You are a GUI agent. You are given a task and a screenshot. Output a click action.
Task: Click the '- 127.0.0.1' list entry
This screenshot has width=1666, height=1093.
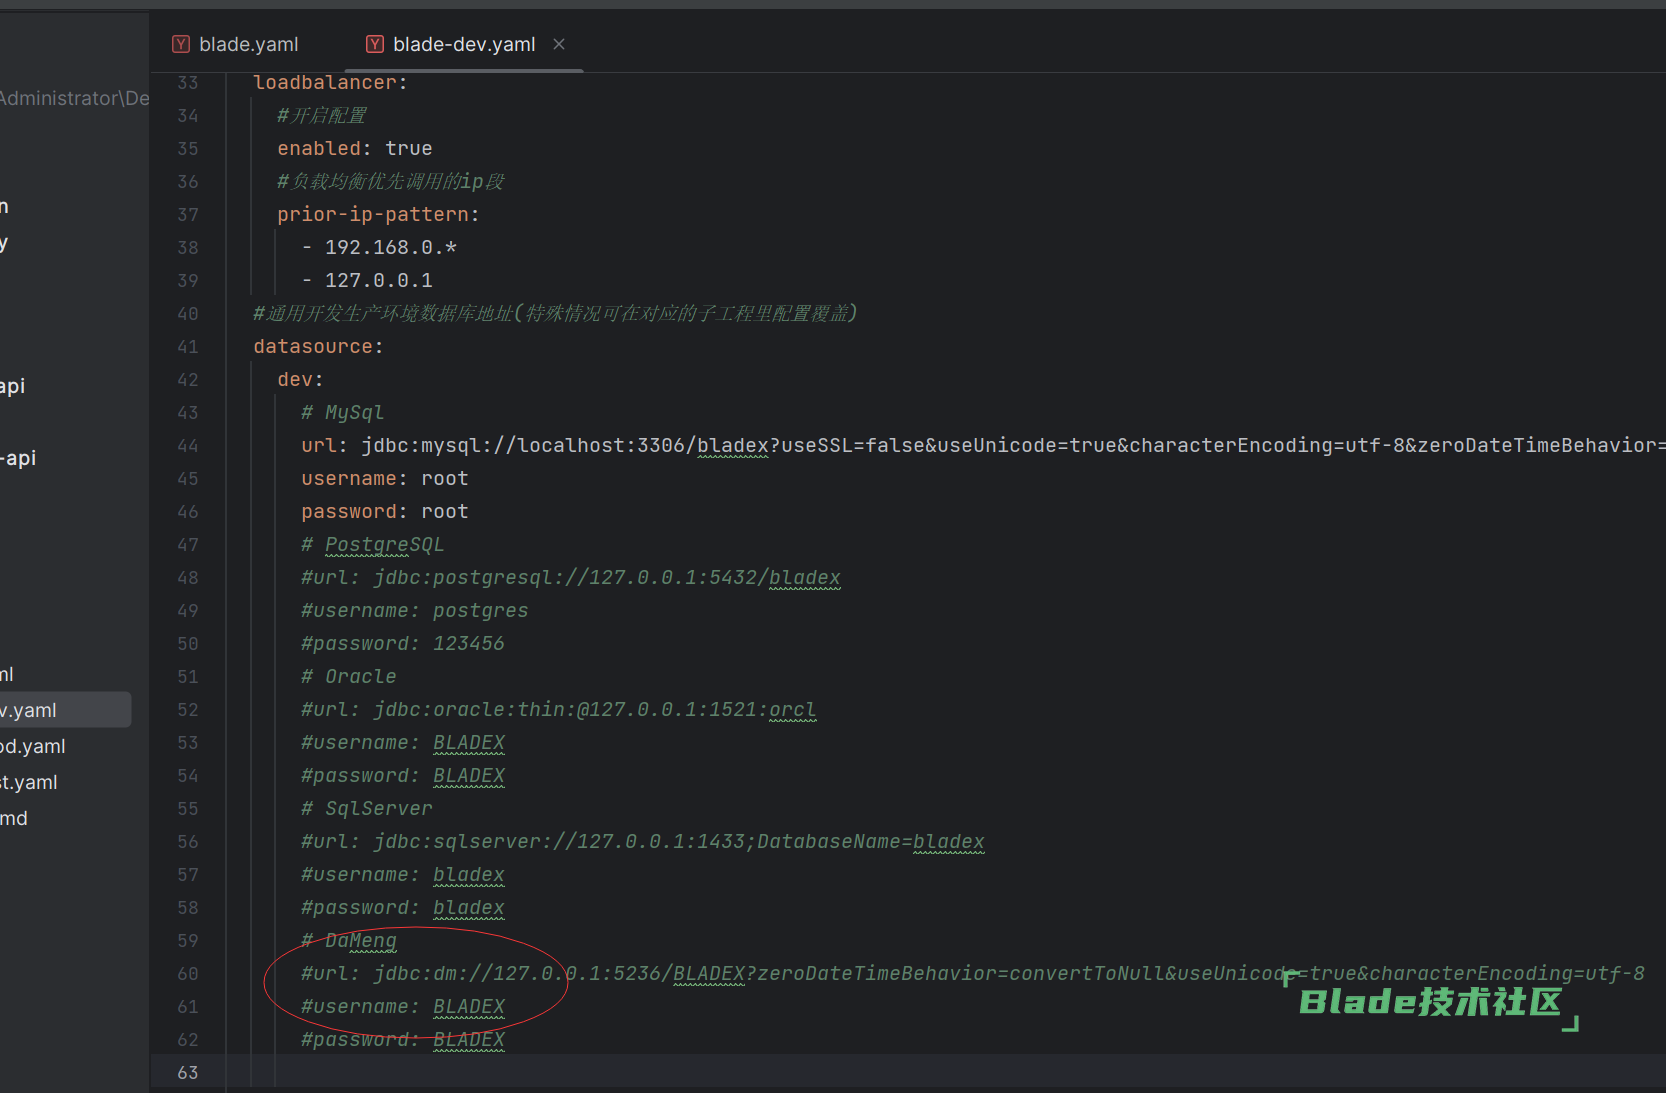coord(367,280)
